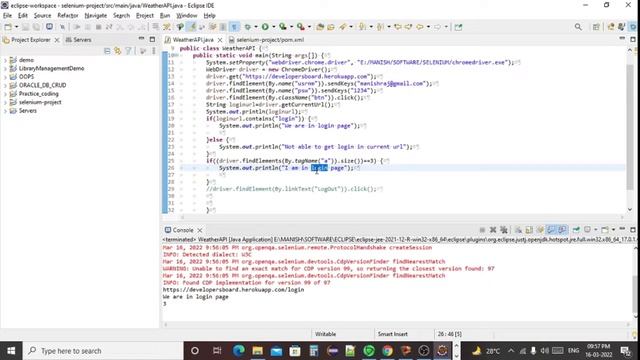Click Remove Launch X icon in Console
Screen dimensions: 640x360
click(493, 230)
